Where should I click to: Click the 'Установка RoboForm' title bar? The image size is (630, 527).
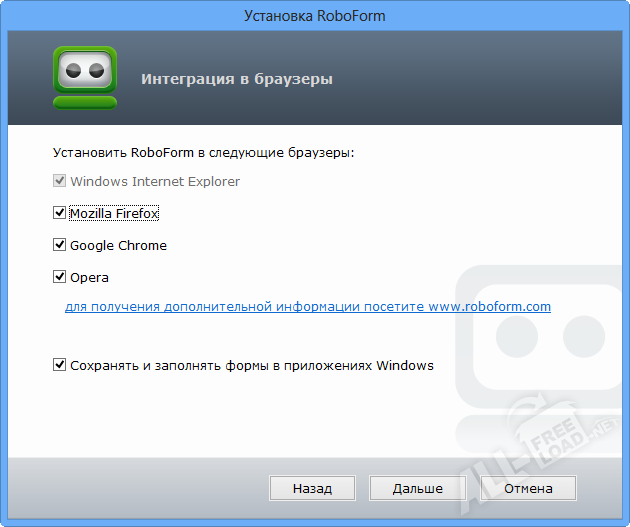pos(314,16)
